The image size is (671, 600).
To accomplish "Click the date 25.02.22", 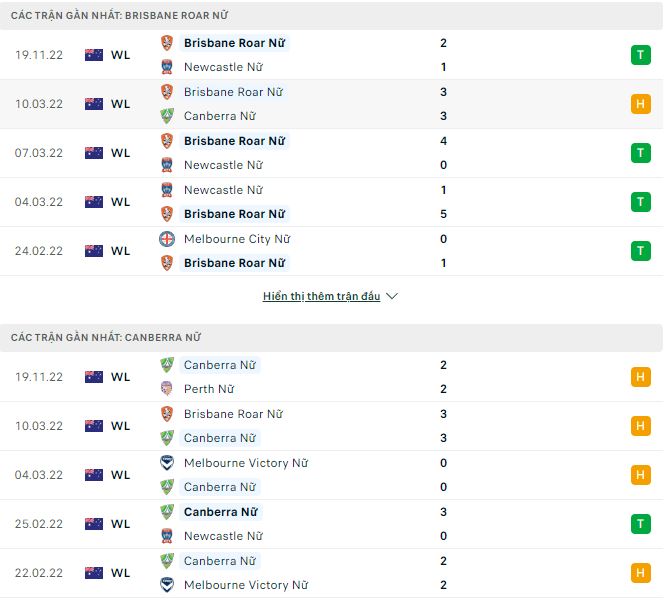I will (39, 524).
